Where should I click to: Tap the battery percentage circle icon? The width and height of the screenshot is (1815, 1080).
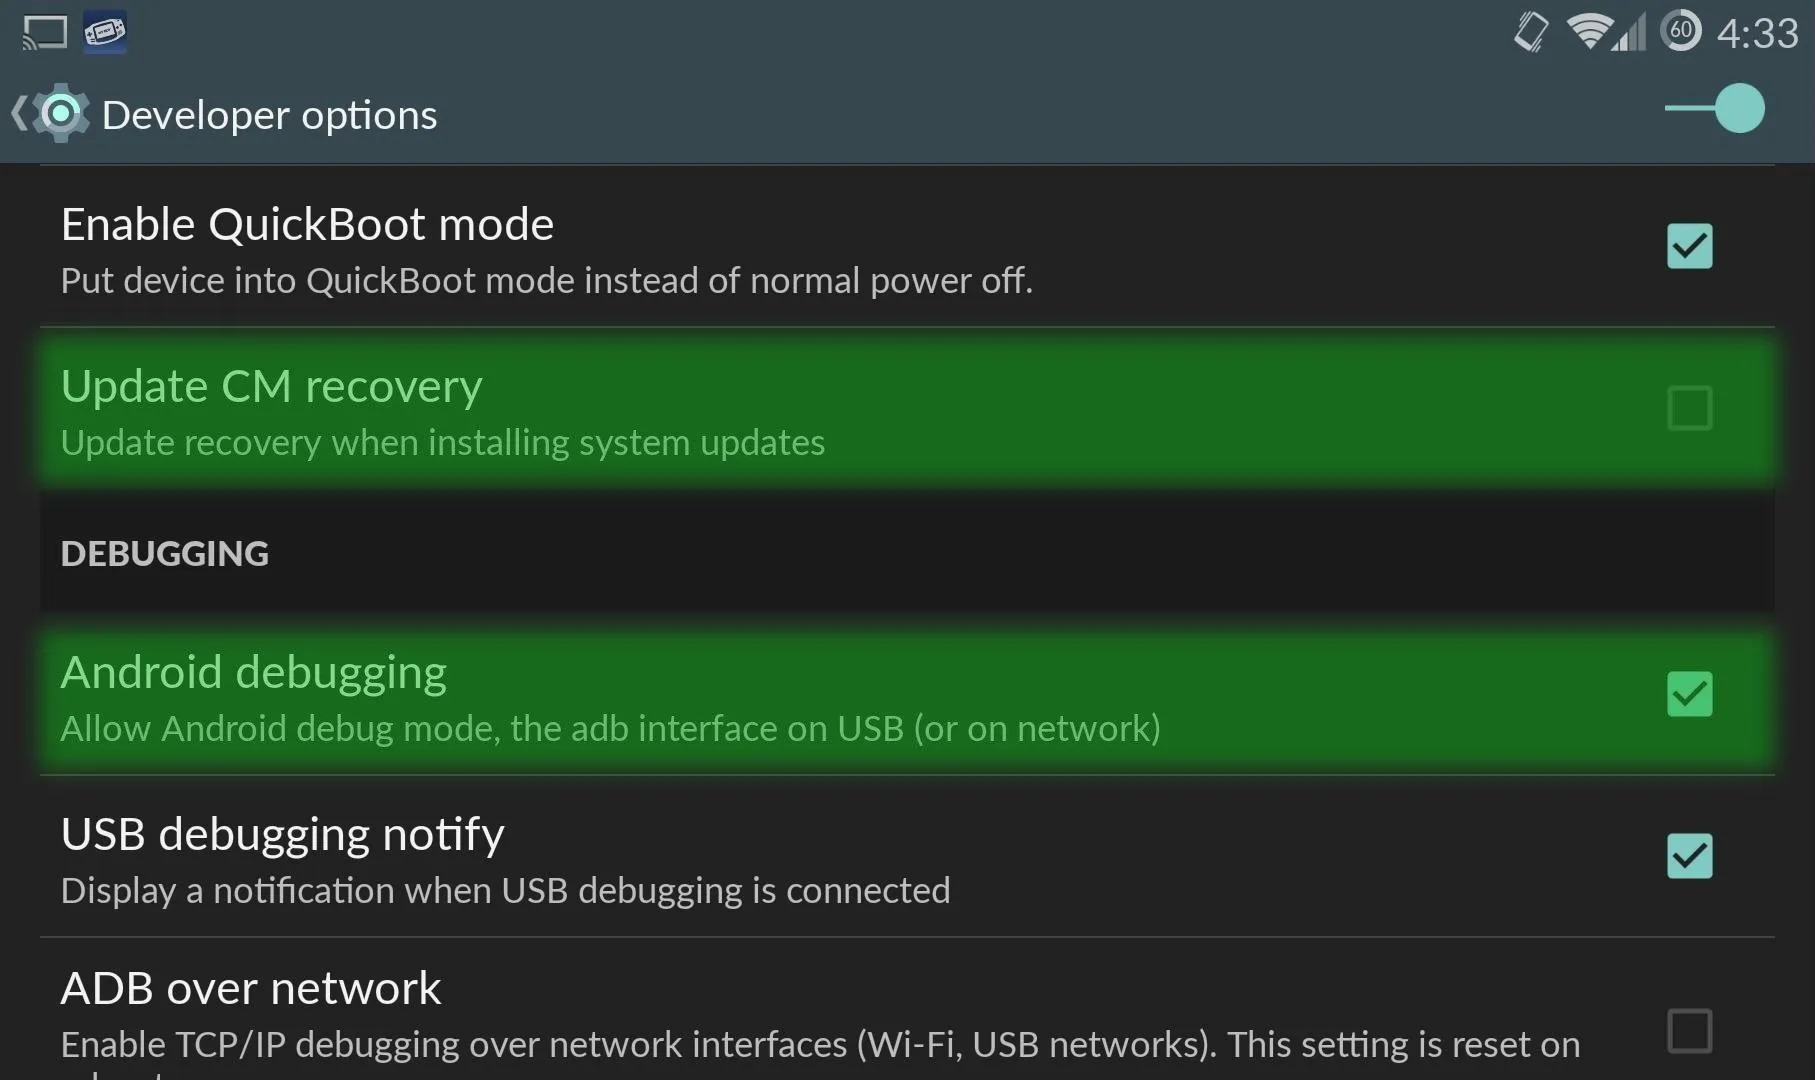(x=1681, y=31)
